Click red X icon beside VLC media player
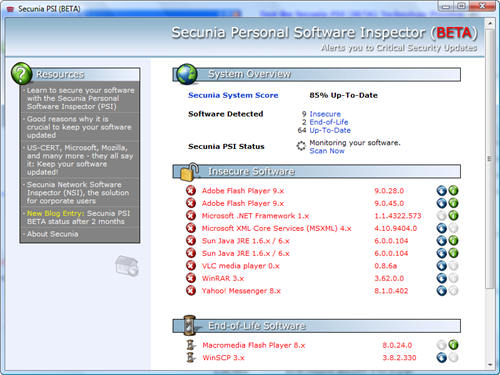This screenshot has height=375, width=500. pyautogui.click(x=191, y=266)
